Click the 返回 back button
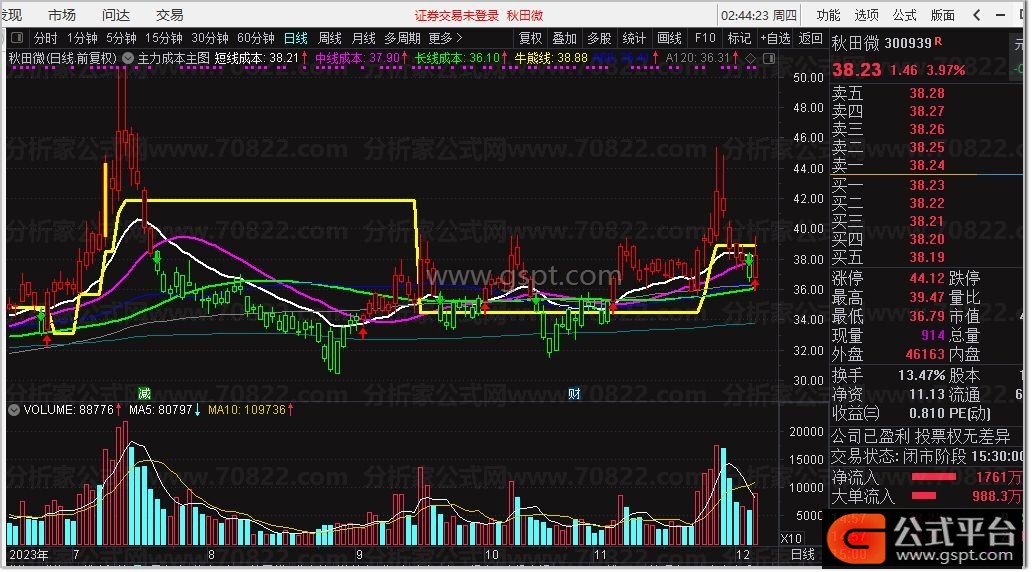 (x=810, y=38)
